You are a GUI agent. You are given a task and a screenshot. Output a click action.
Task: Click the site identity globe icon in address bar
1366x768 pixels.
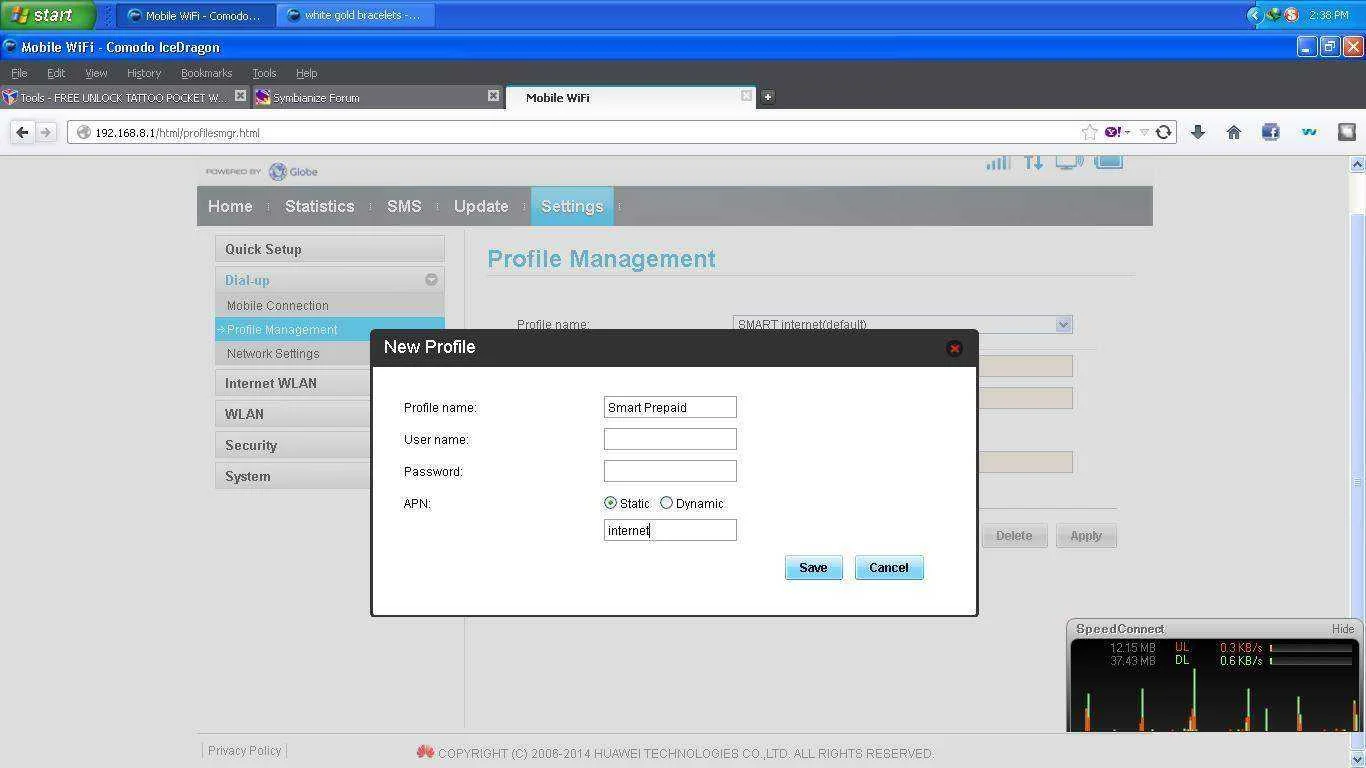click(x=84, y=132)
